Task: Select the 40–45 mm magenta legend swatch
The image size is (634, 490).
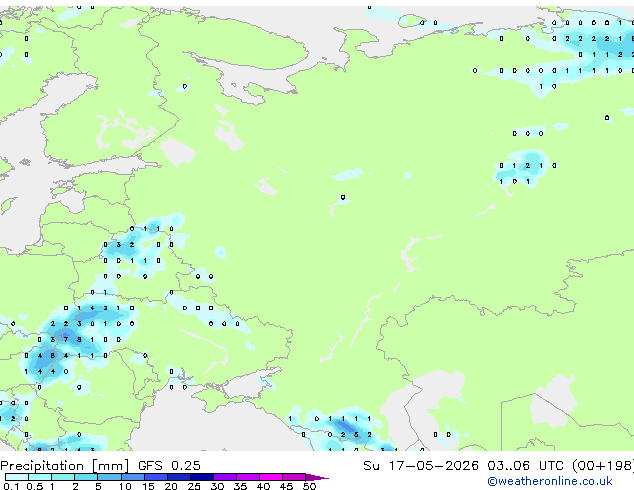Action: pyautogui.click(x=271, y=477)
